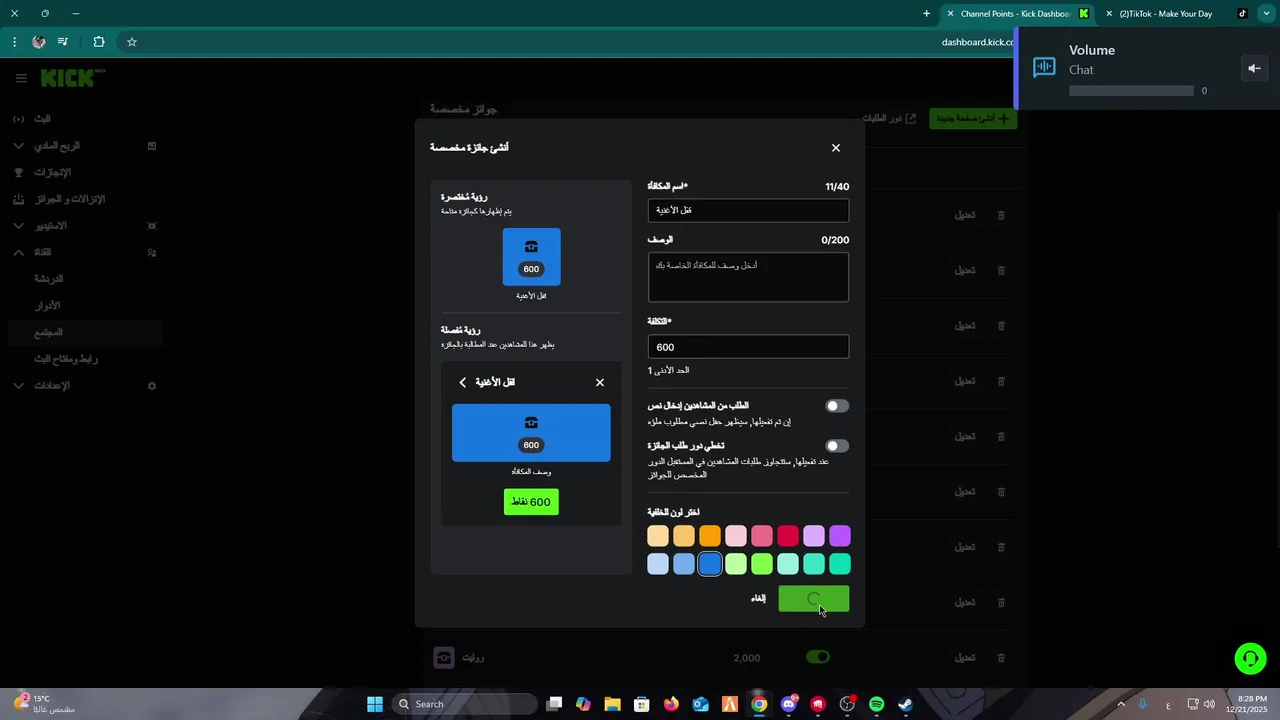This screenshot has height=720, width=1280.
Task: Open the browser media controls icon
Action: coord(63,42)
